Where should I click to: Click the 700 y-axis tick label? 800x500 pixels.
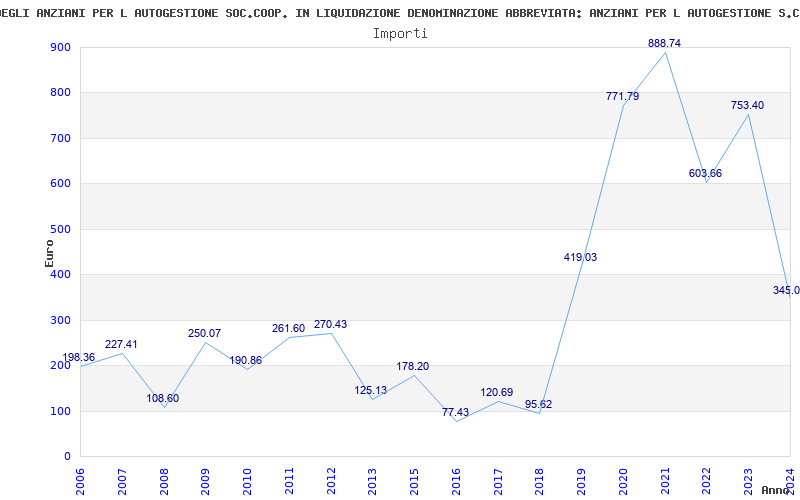[x=60, y=138]
